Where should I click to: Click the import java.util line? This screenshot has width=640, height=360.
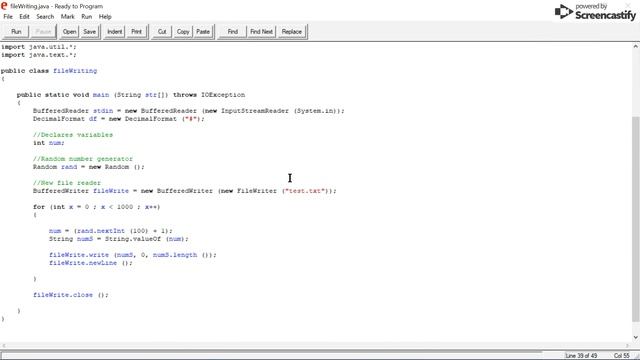point(39,47)
